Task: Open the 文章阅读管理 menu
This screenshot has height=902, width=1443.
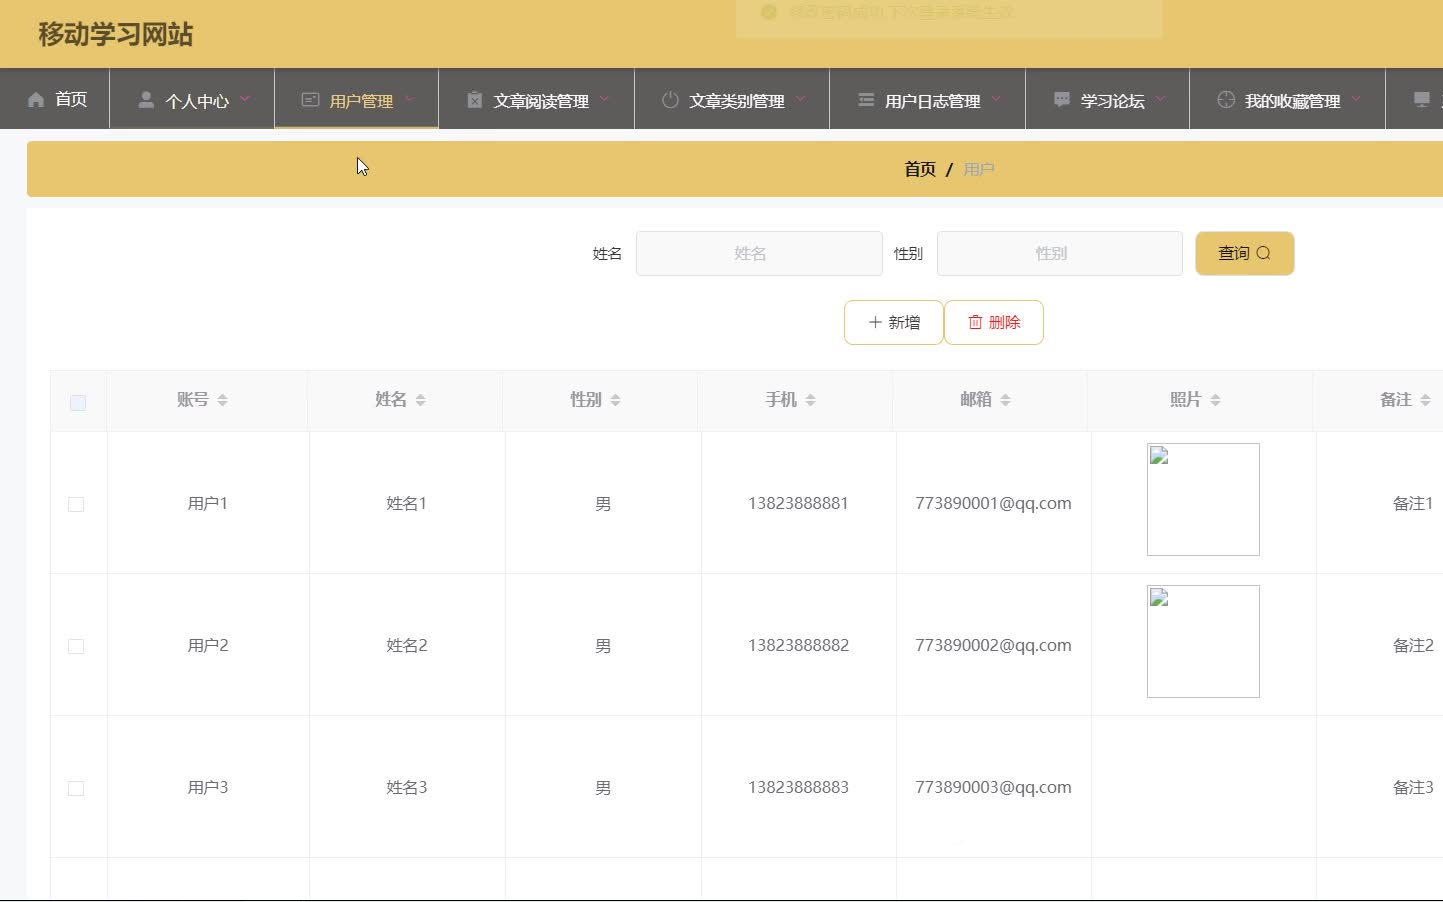Action: (536, 99)
